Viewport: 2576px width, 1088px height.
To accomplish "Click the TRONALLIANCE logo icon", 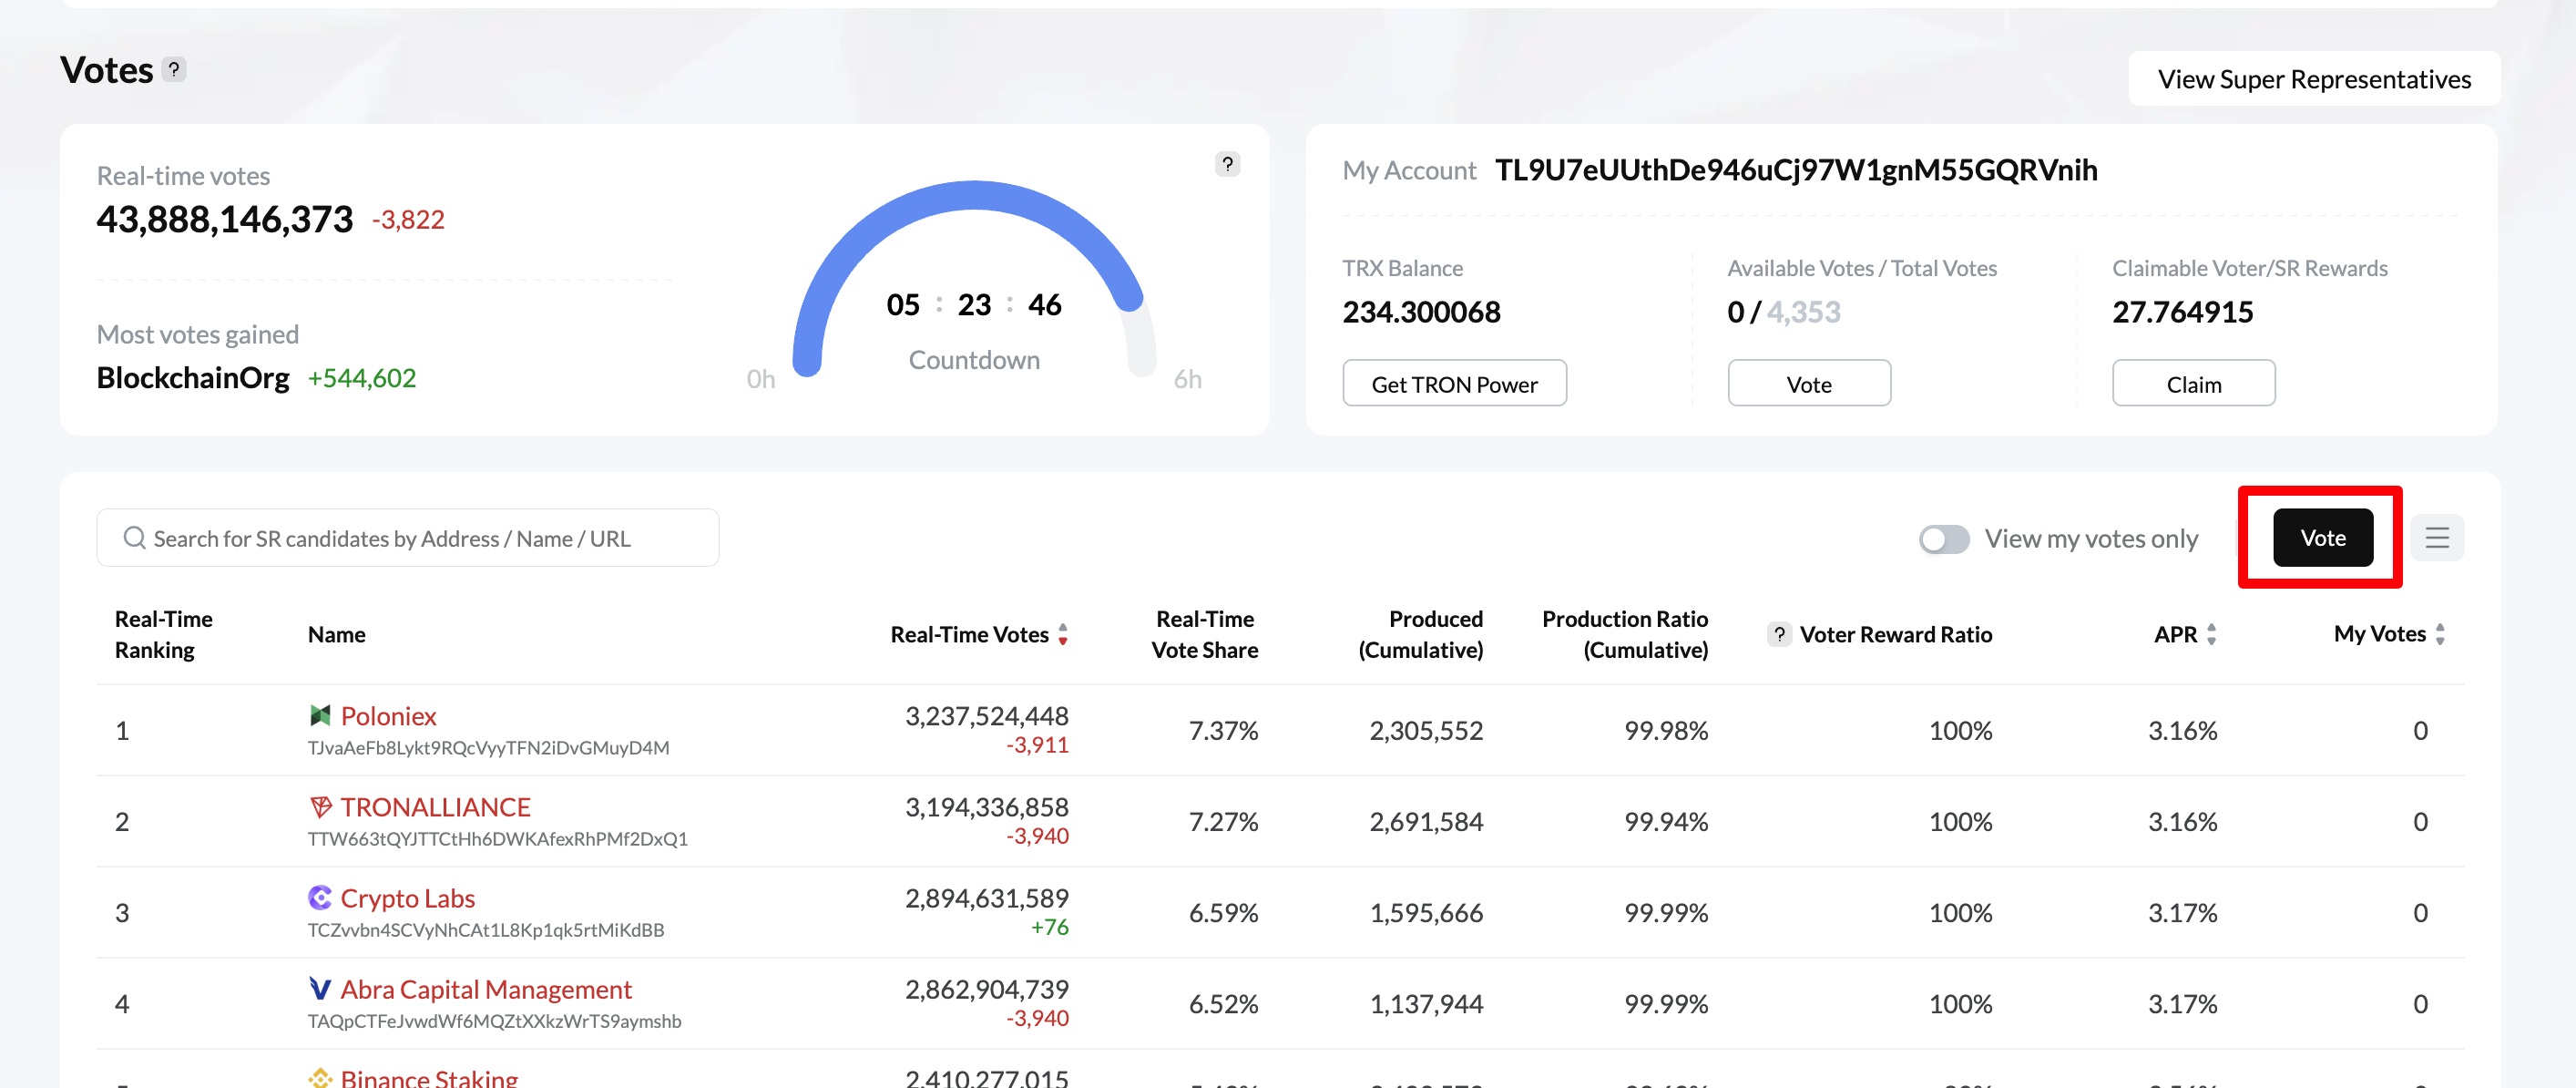I will coord(320,806).
